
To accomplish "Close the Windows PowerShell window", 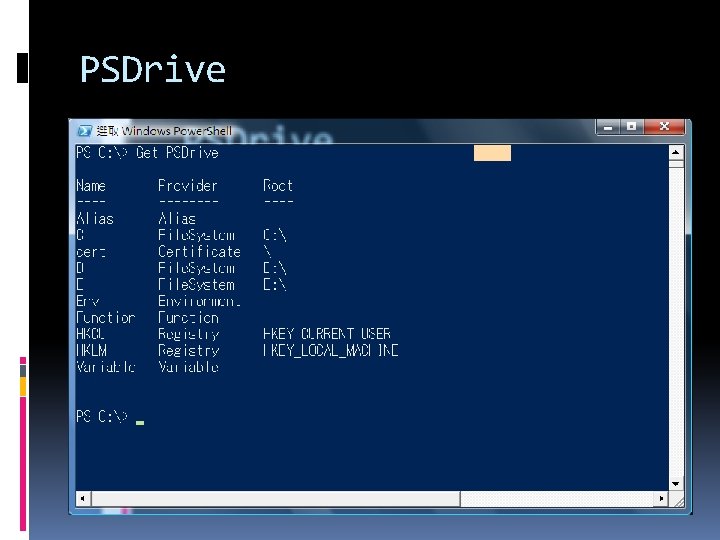I will pos(664,127).
